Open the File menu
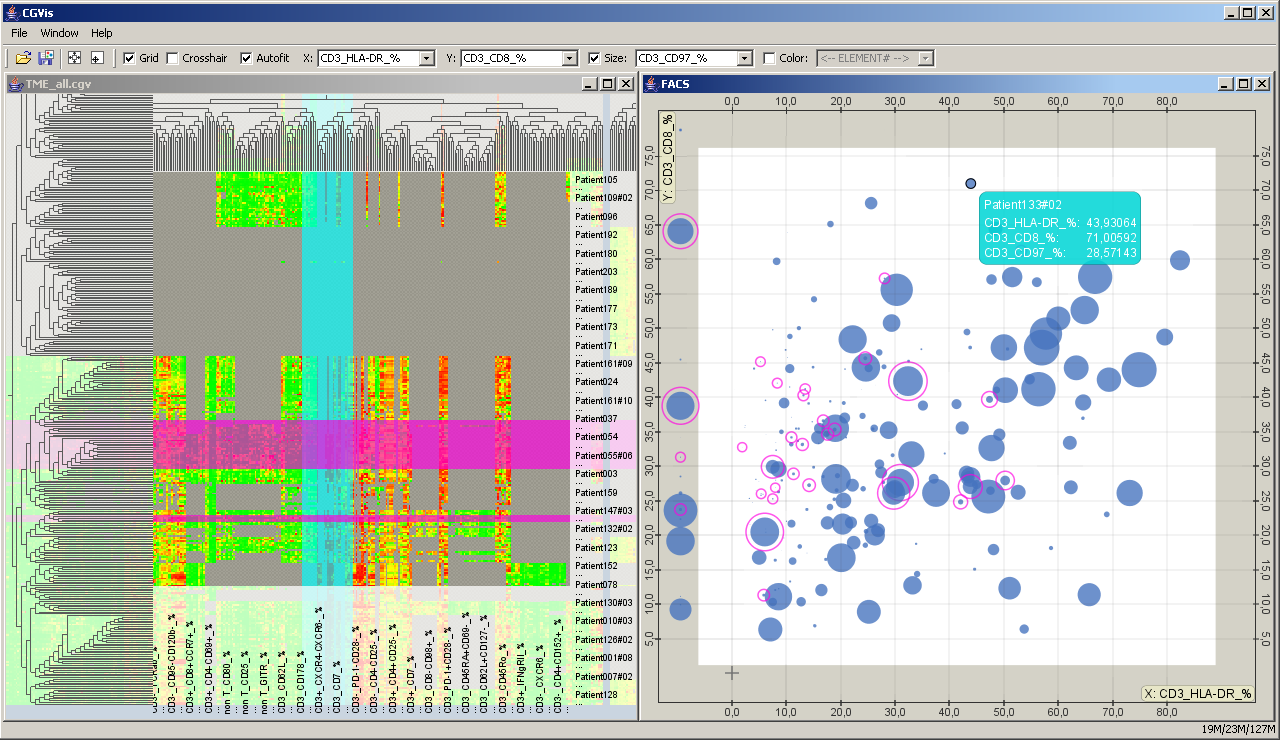 [x=19, y=33]
